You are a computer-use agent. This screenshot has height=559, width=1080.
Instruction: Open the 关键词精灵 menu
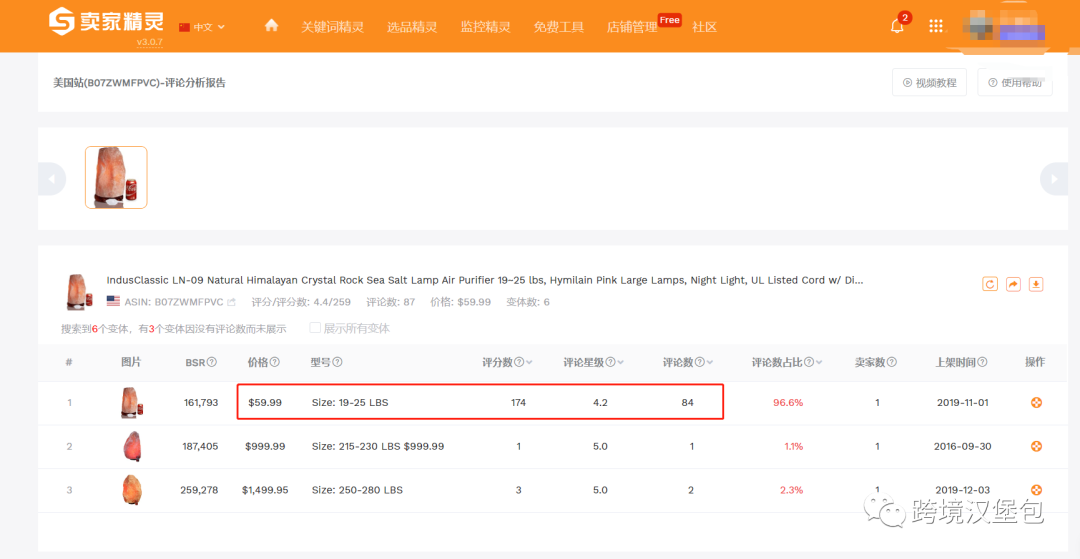click(x=332, y=27)
